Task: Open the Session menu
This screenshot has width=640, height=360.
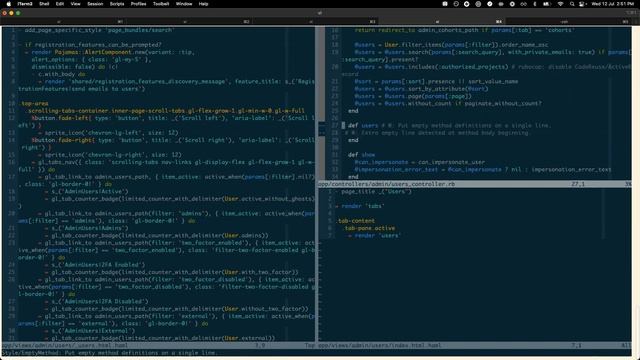Action: point(95,4)
